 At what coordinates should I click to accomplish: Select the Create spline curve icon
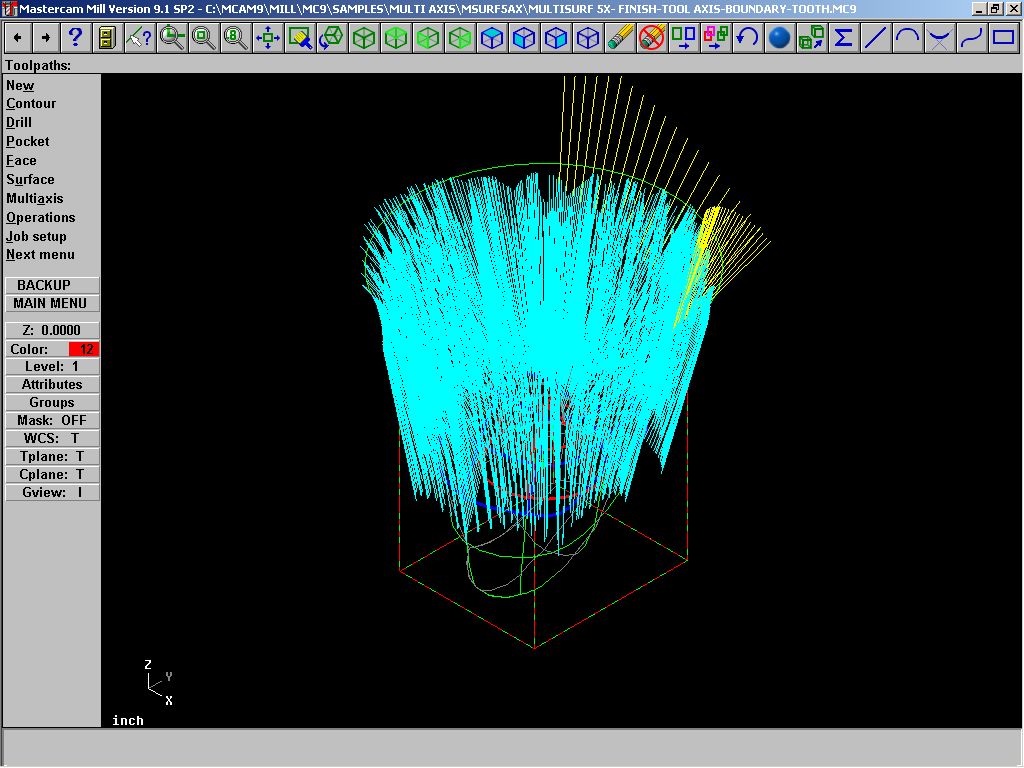(x=972, y=38)
